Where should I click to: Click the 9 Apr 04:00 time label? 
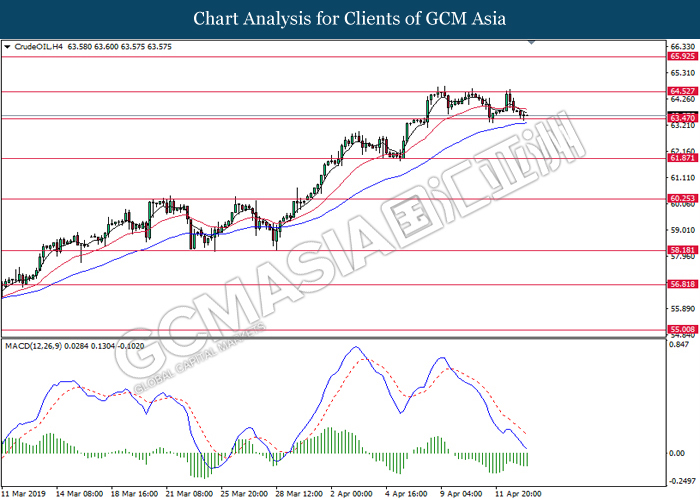[x=462, y=494]
